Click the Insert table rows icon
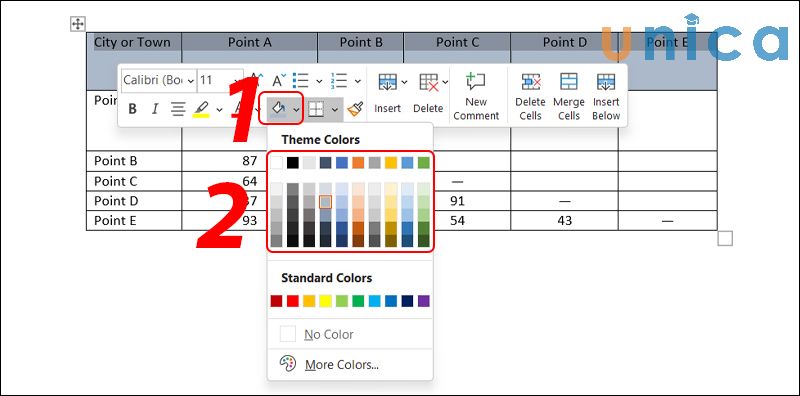 click(387, 82)
